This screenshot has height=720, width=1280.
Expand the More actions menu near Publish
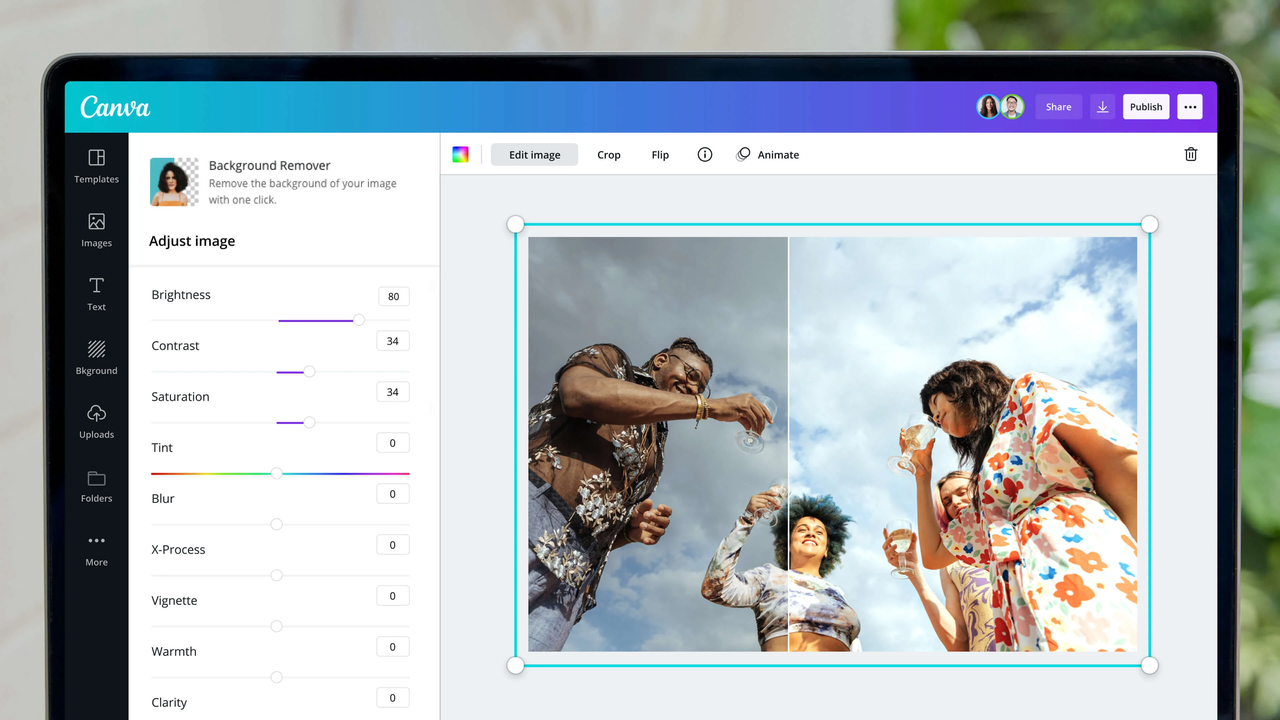1189,106
